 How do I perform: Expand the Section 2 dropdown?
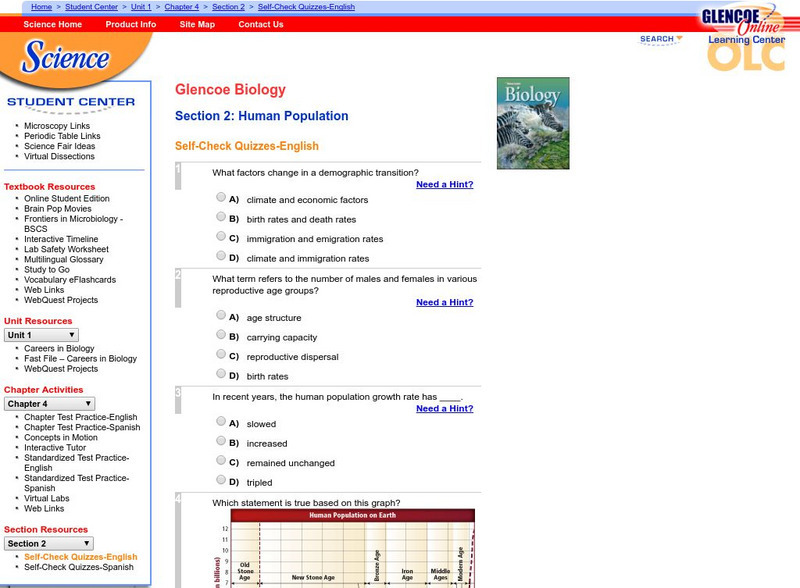tap(48, 544)
